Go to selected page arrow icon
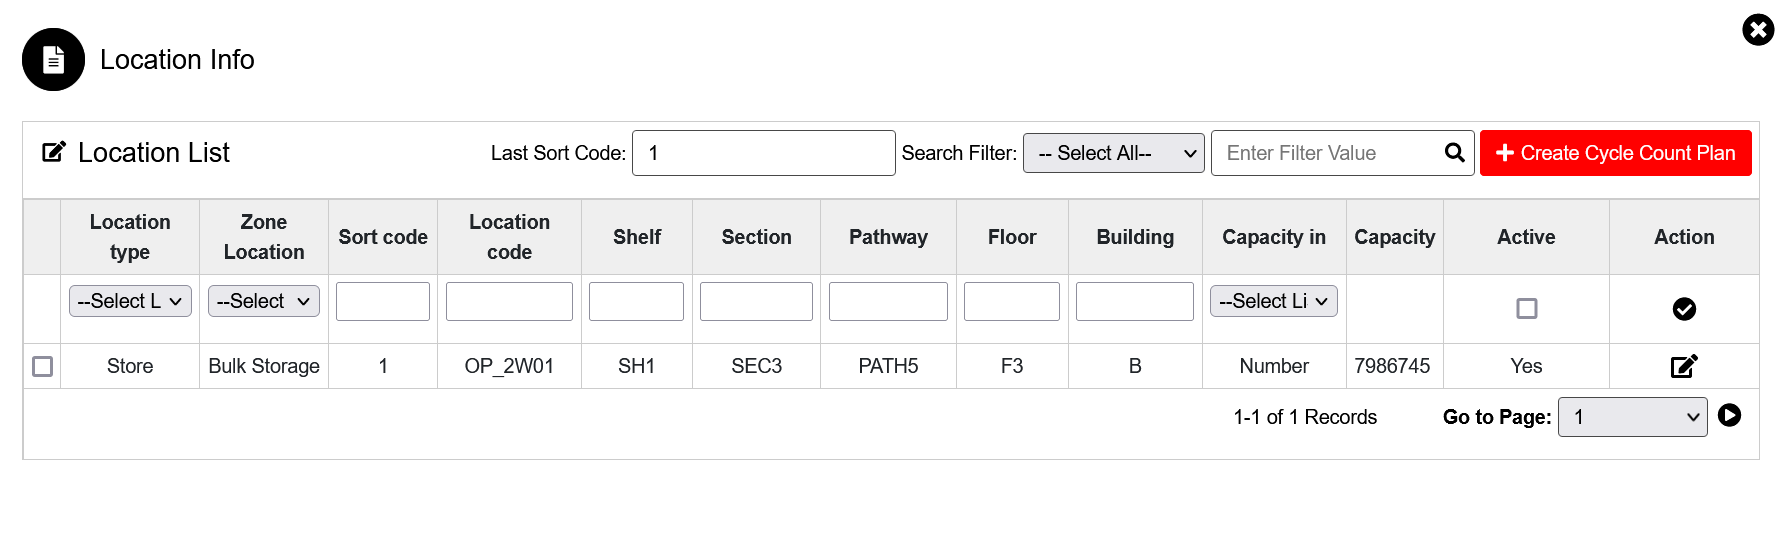Viewport: 1784px width, 560px height. [1729, 415]
